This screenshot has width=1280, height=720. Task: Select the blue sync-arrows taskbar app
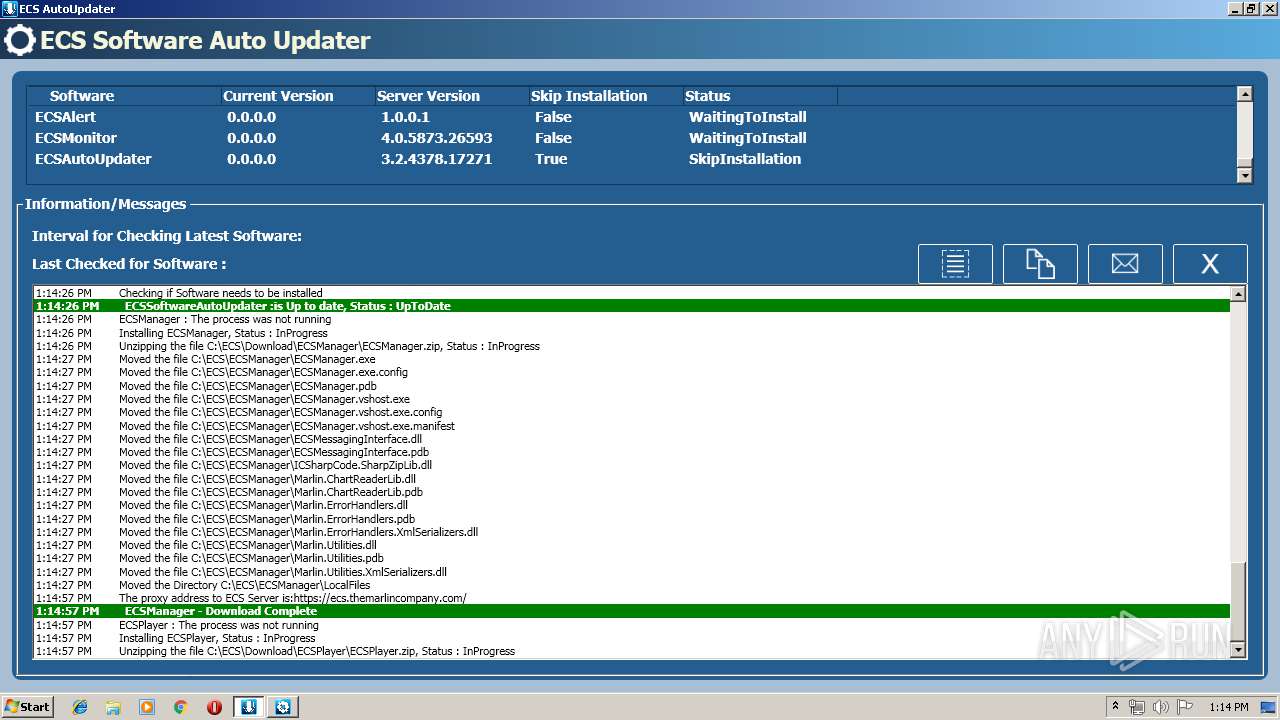(283, 707)
